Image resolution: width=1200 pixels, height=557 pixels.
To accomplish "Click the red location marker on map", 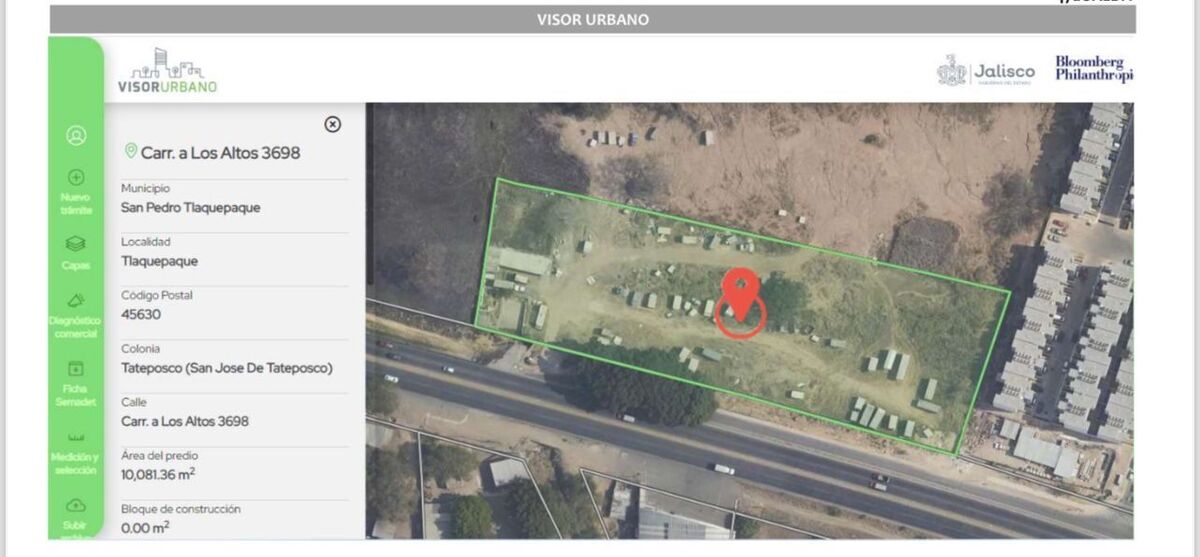I will pos(741,302).
